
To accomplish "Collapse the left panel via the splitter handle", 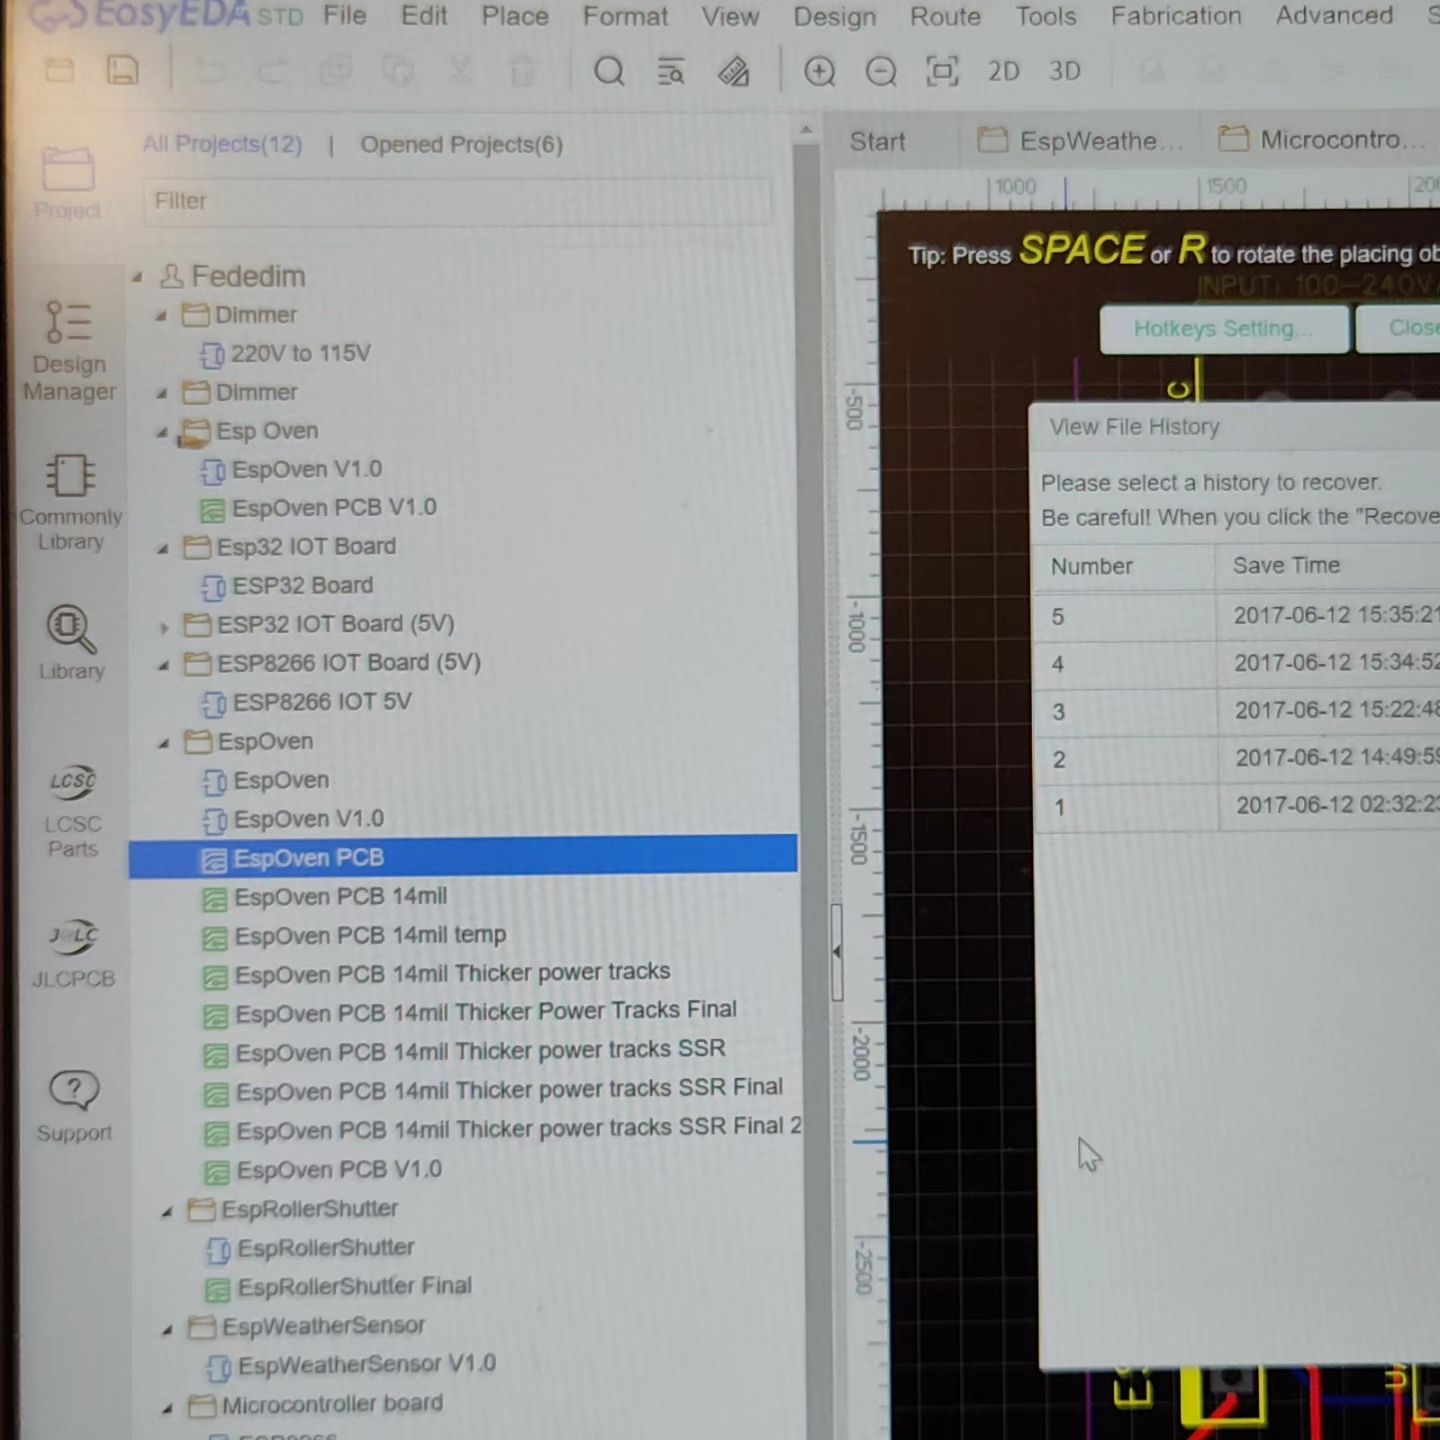I will click(x=837, y=952).
